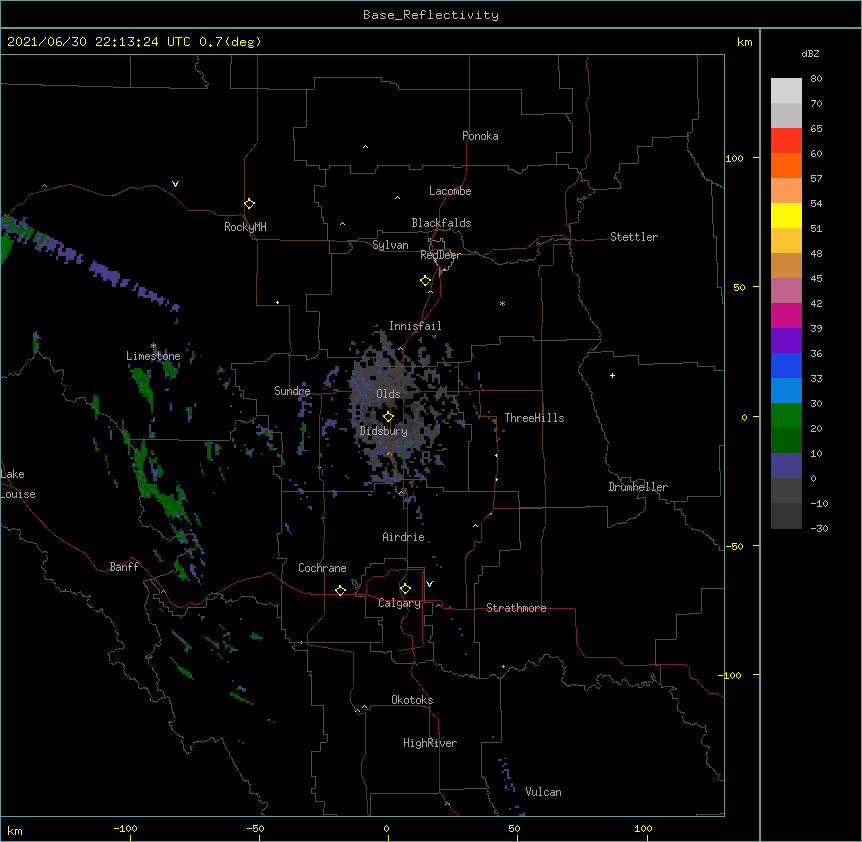Image resolution: width=862 pixels, height=842 pixels.
Task: Click the Olds label
Action: 388,394
